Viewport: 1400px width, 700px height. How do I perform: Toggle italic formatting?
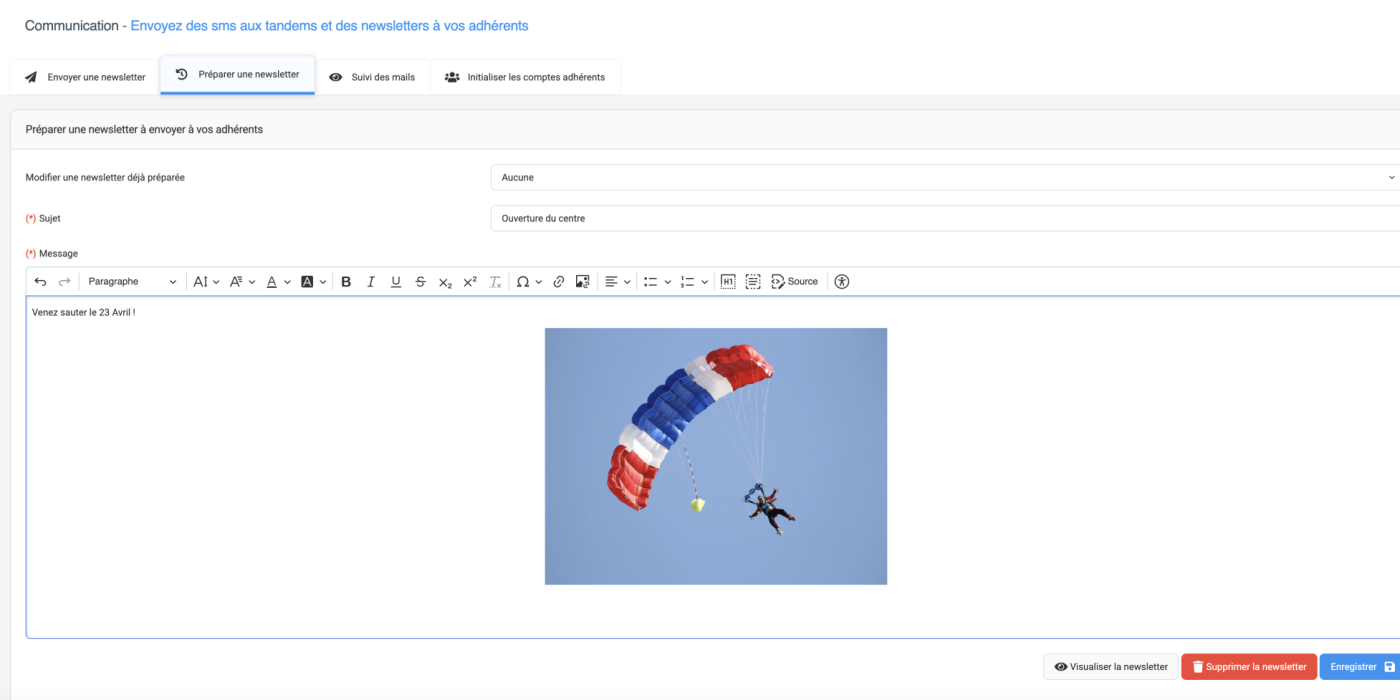(x=371, y=282)
